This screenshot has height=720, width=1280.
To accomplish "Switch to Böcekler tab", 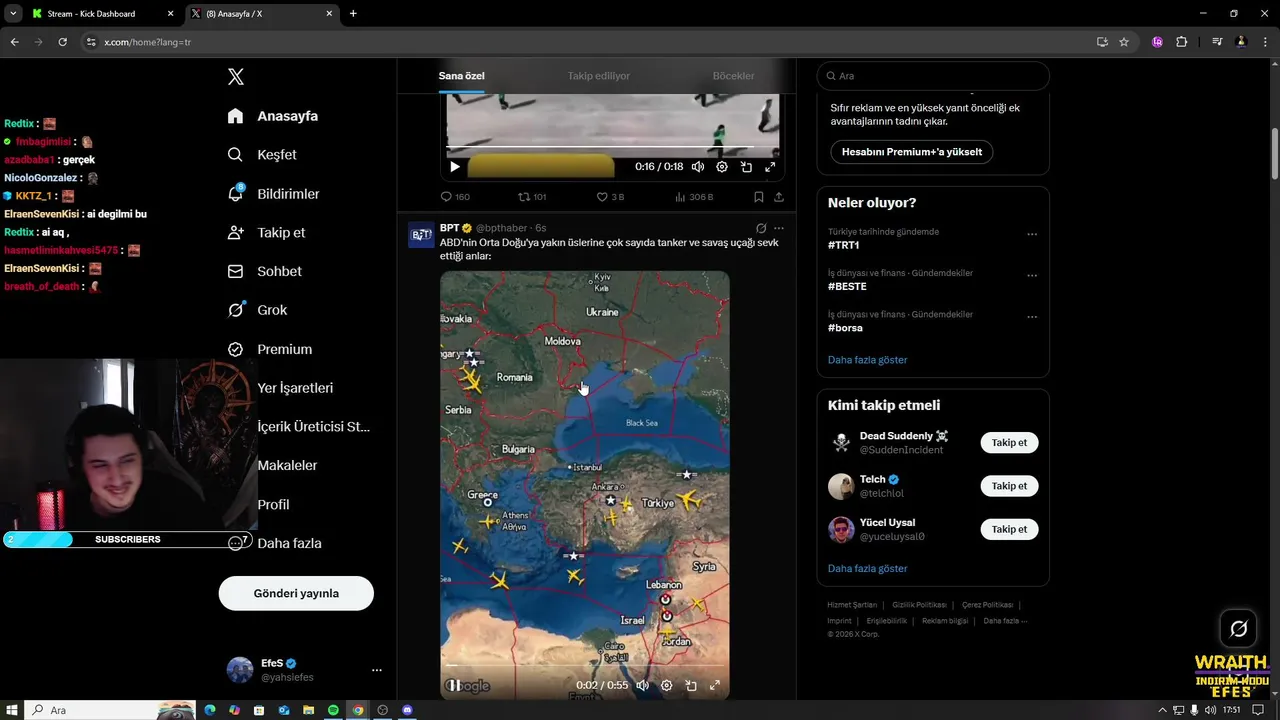I will [x=733, y=76].
